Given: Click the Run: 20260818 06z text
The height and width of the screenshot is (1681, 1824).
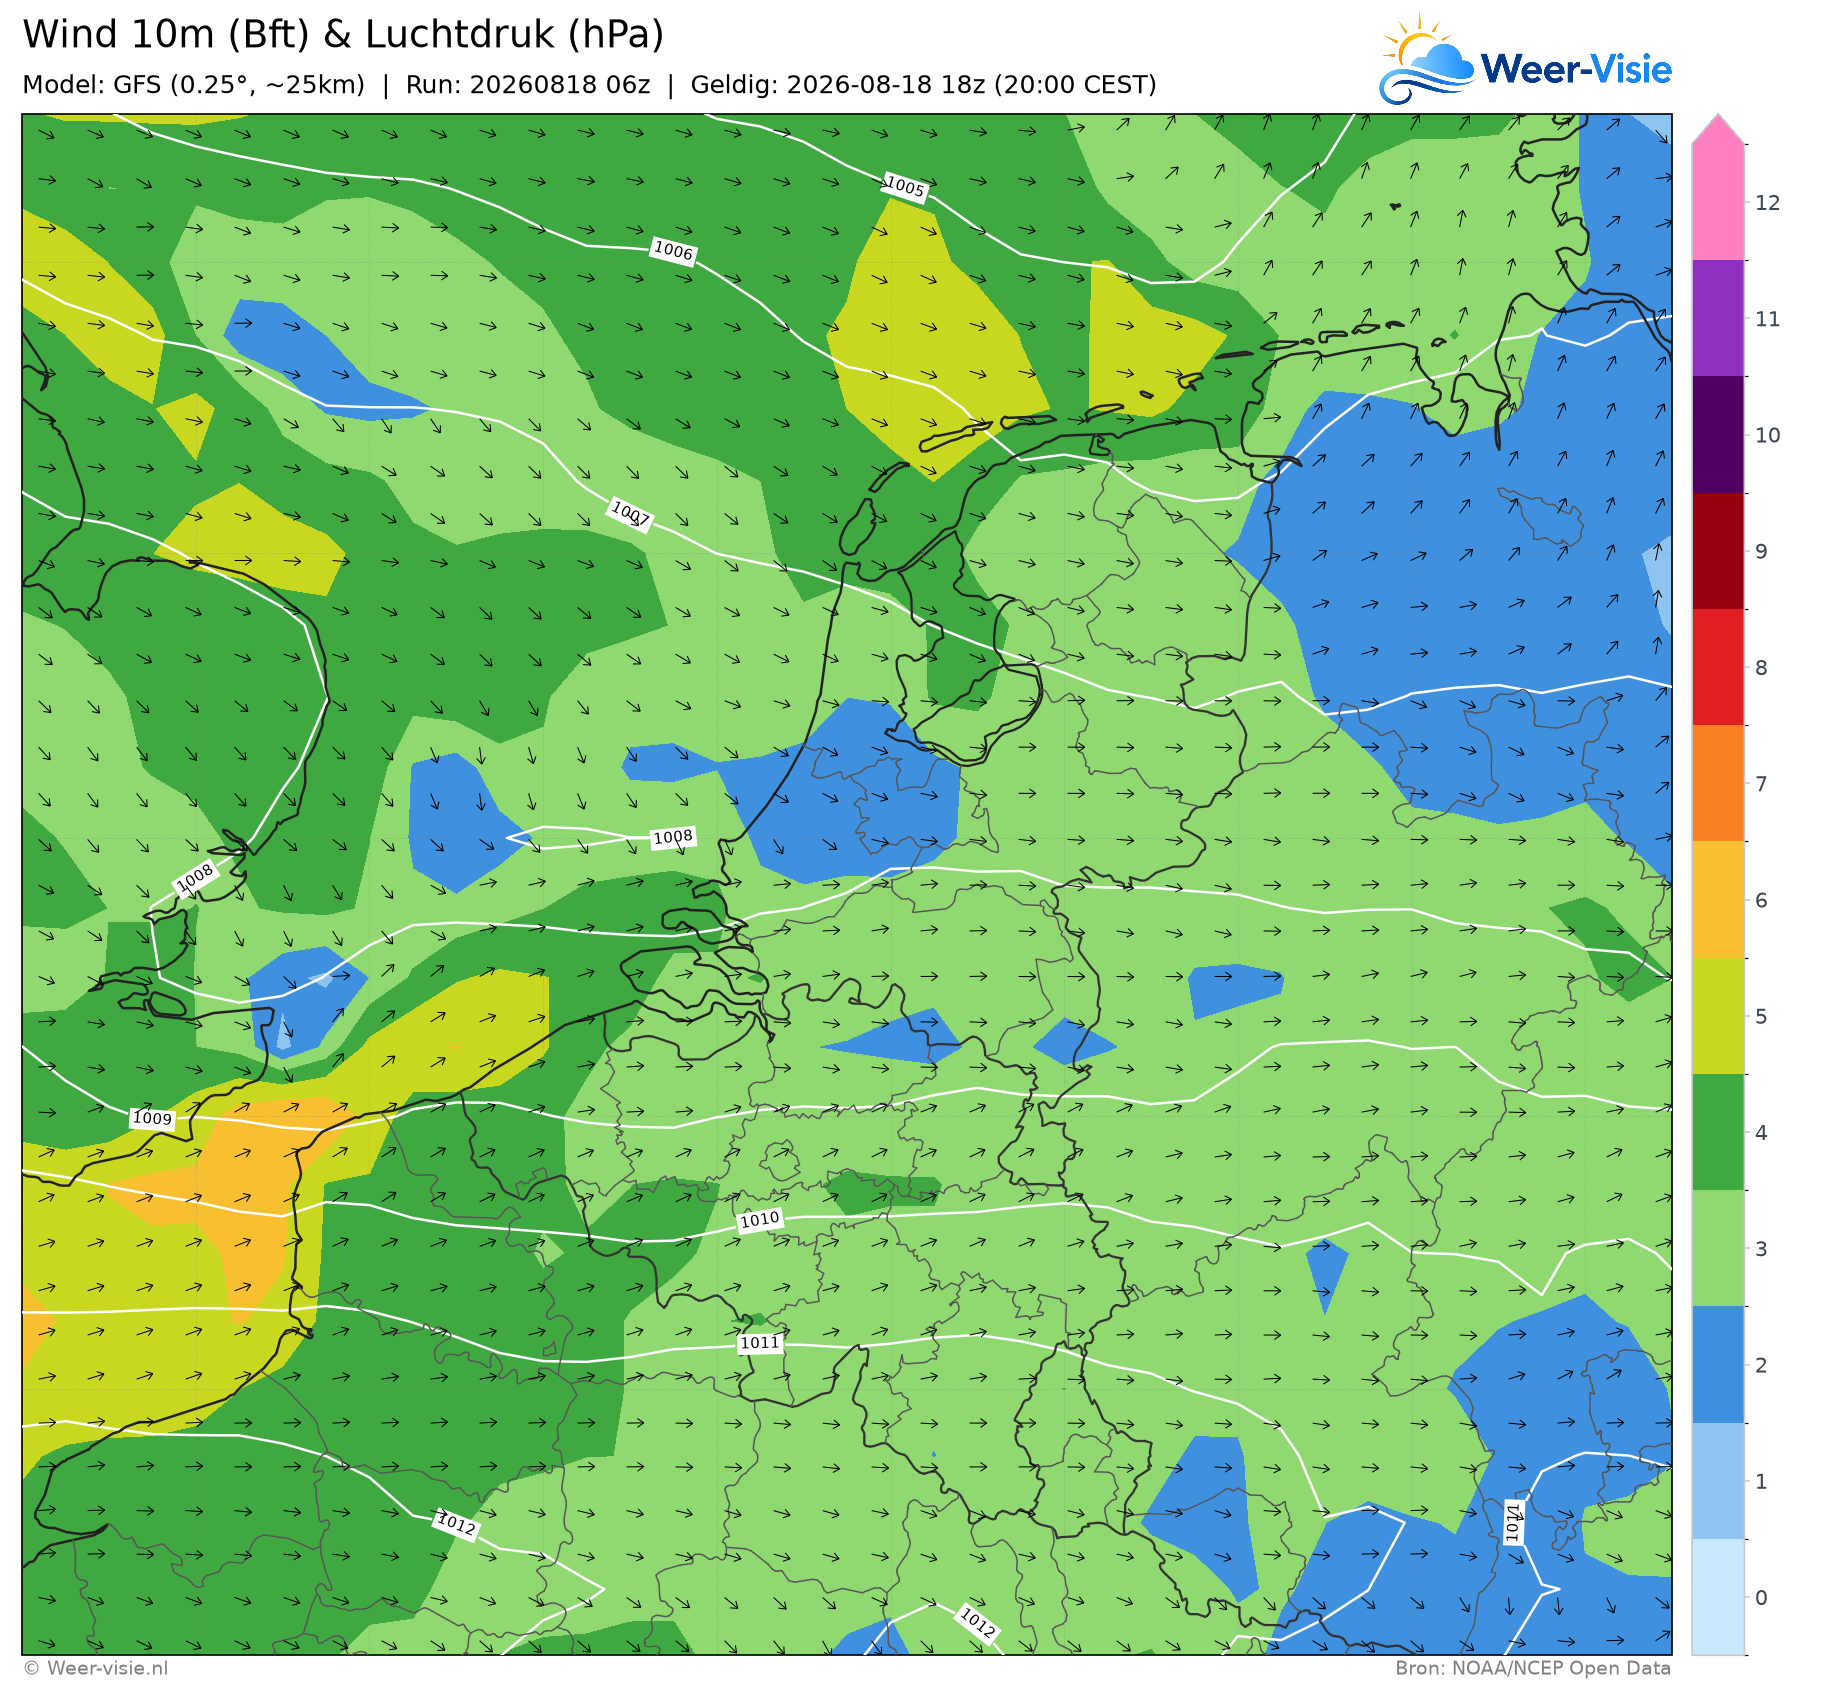Looking at the screenshot, I should [x=528, y=85].
